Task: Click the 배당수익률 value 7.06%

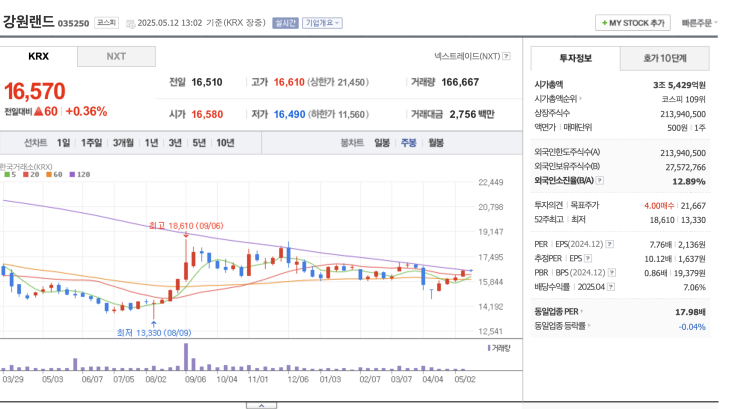Action: coord(694,287)
